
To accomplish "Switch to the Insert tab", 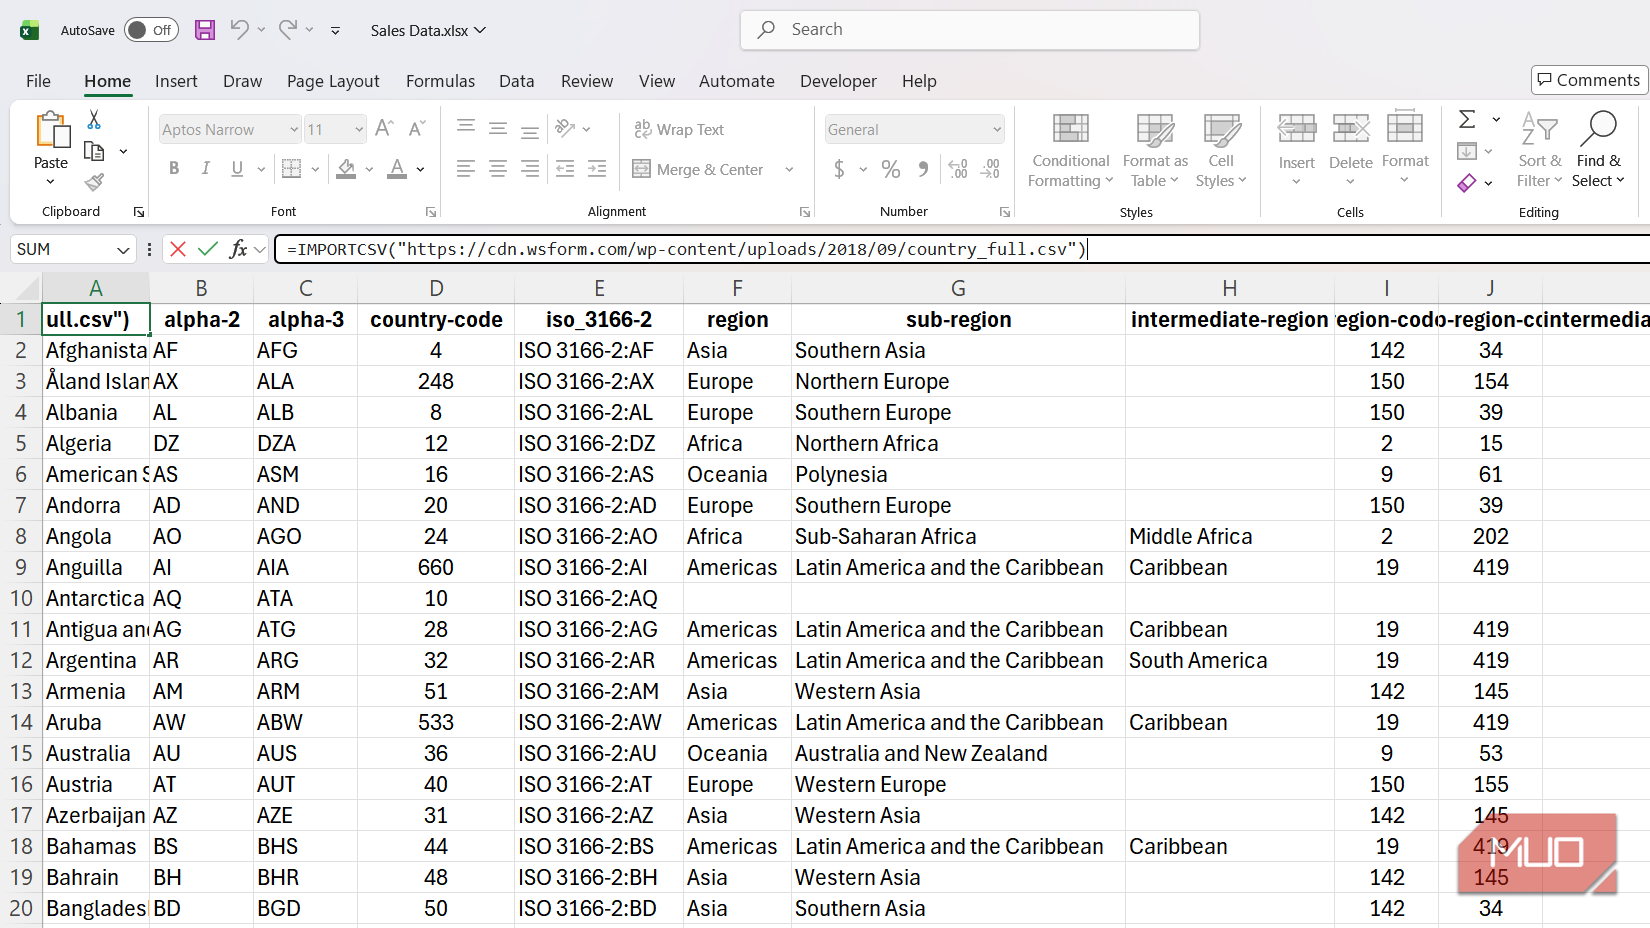I will [x=176, y=81].
